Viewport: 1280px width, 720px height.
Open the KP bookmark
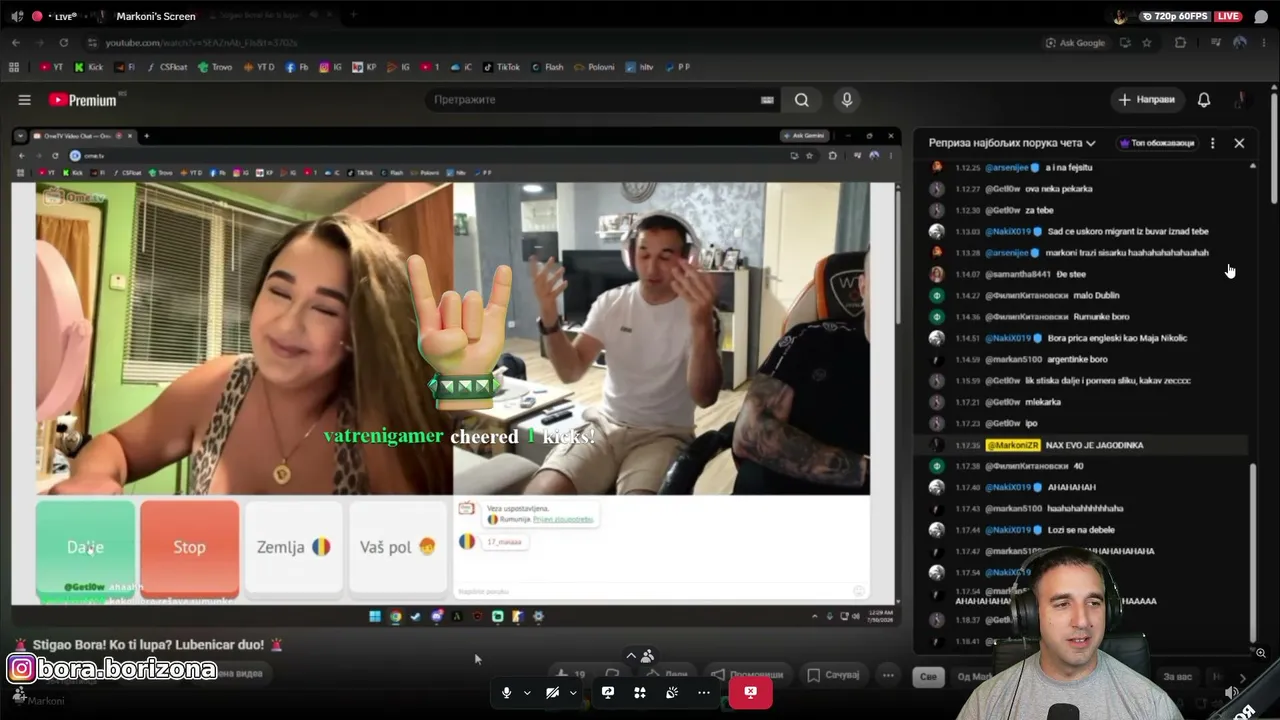[365, 67]
